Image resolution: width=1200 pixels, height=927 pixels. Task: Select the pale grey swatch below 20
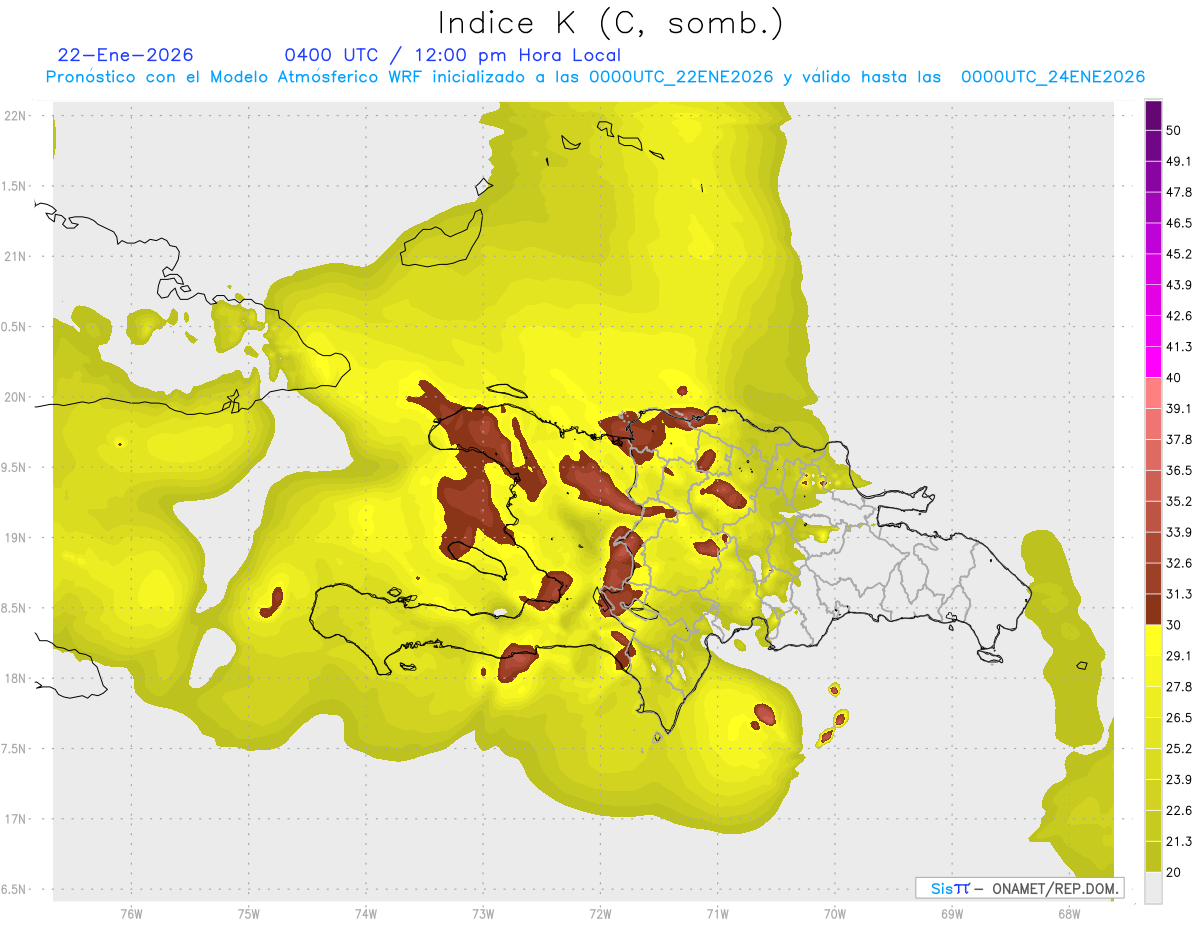pos(1153,888)
